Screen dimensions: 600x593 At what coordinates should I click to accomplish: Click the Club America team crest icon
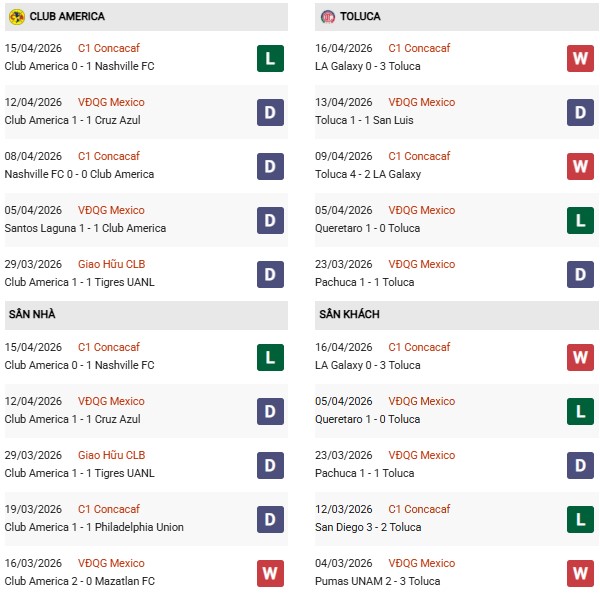click(16, 17)
